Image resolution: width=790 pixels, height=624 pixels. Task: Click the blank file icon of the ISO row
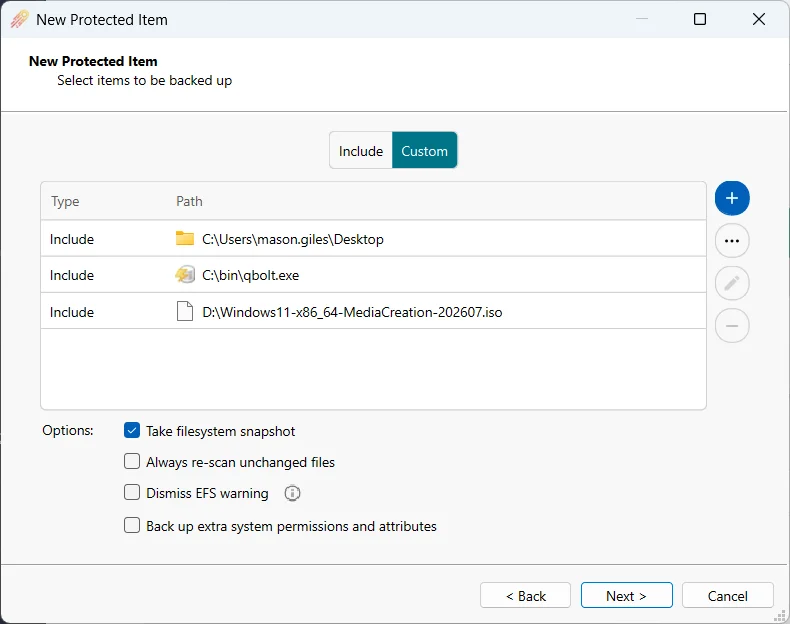pos(185,311)
